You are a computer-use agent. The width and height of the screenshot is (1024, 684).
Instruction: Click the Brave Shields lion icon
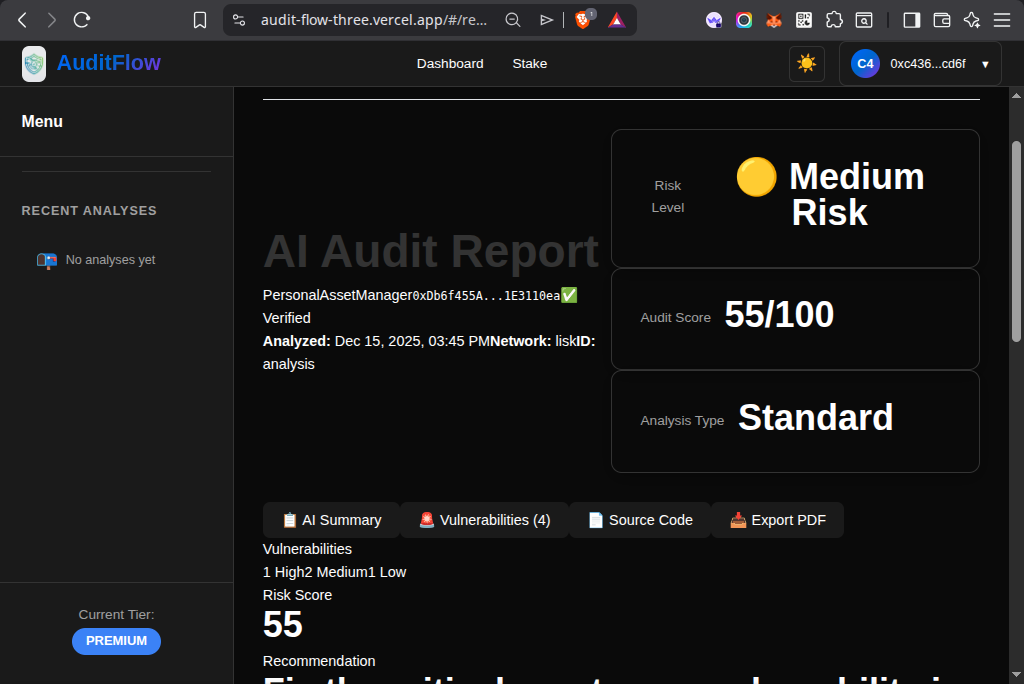click(x=583, y=20)
